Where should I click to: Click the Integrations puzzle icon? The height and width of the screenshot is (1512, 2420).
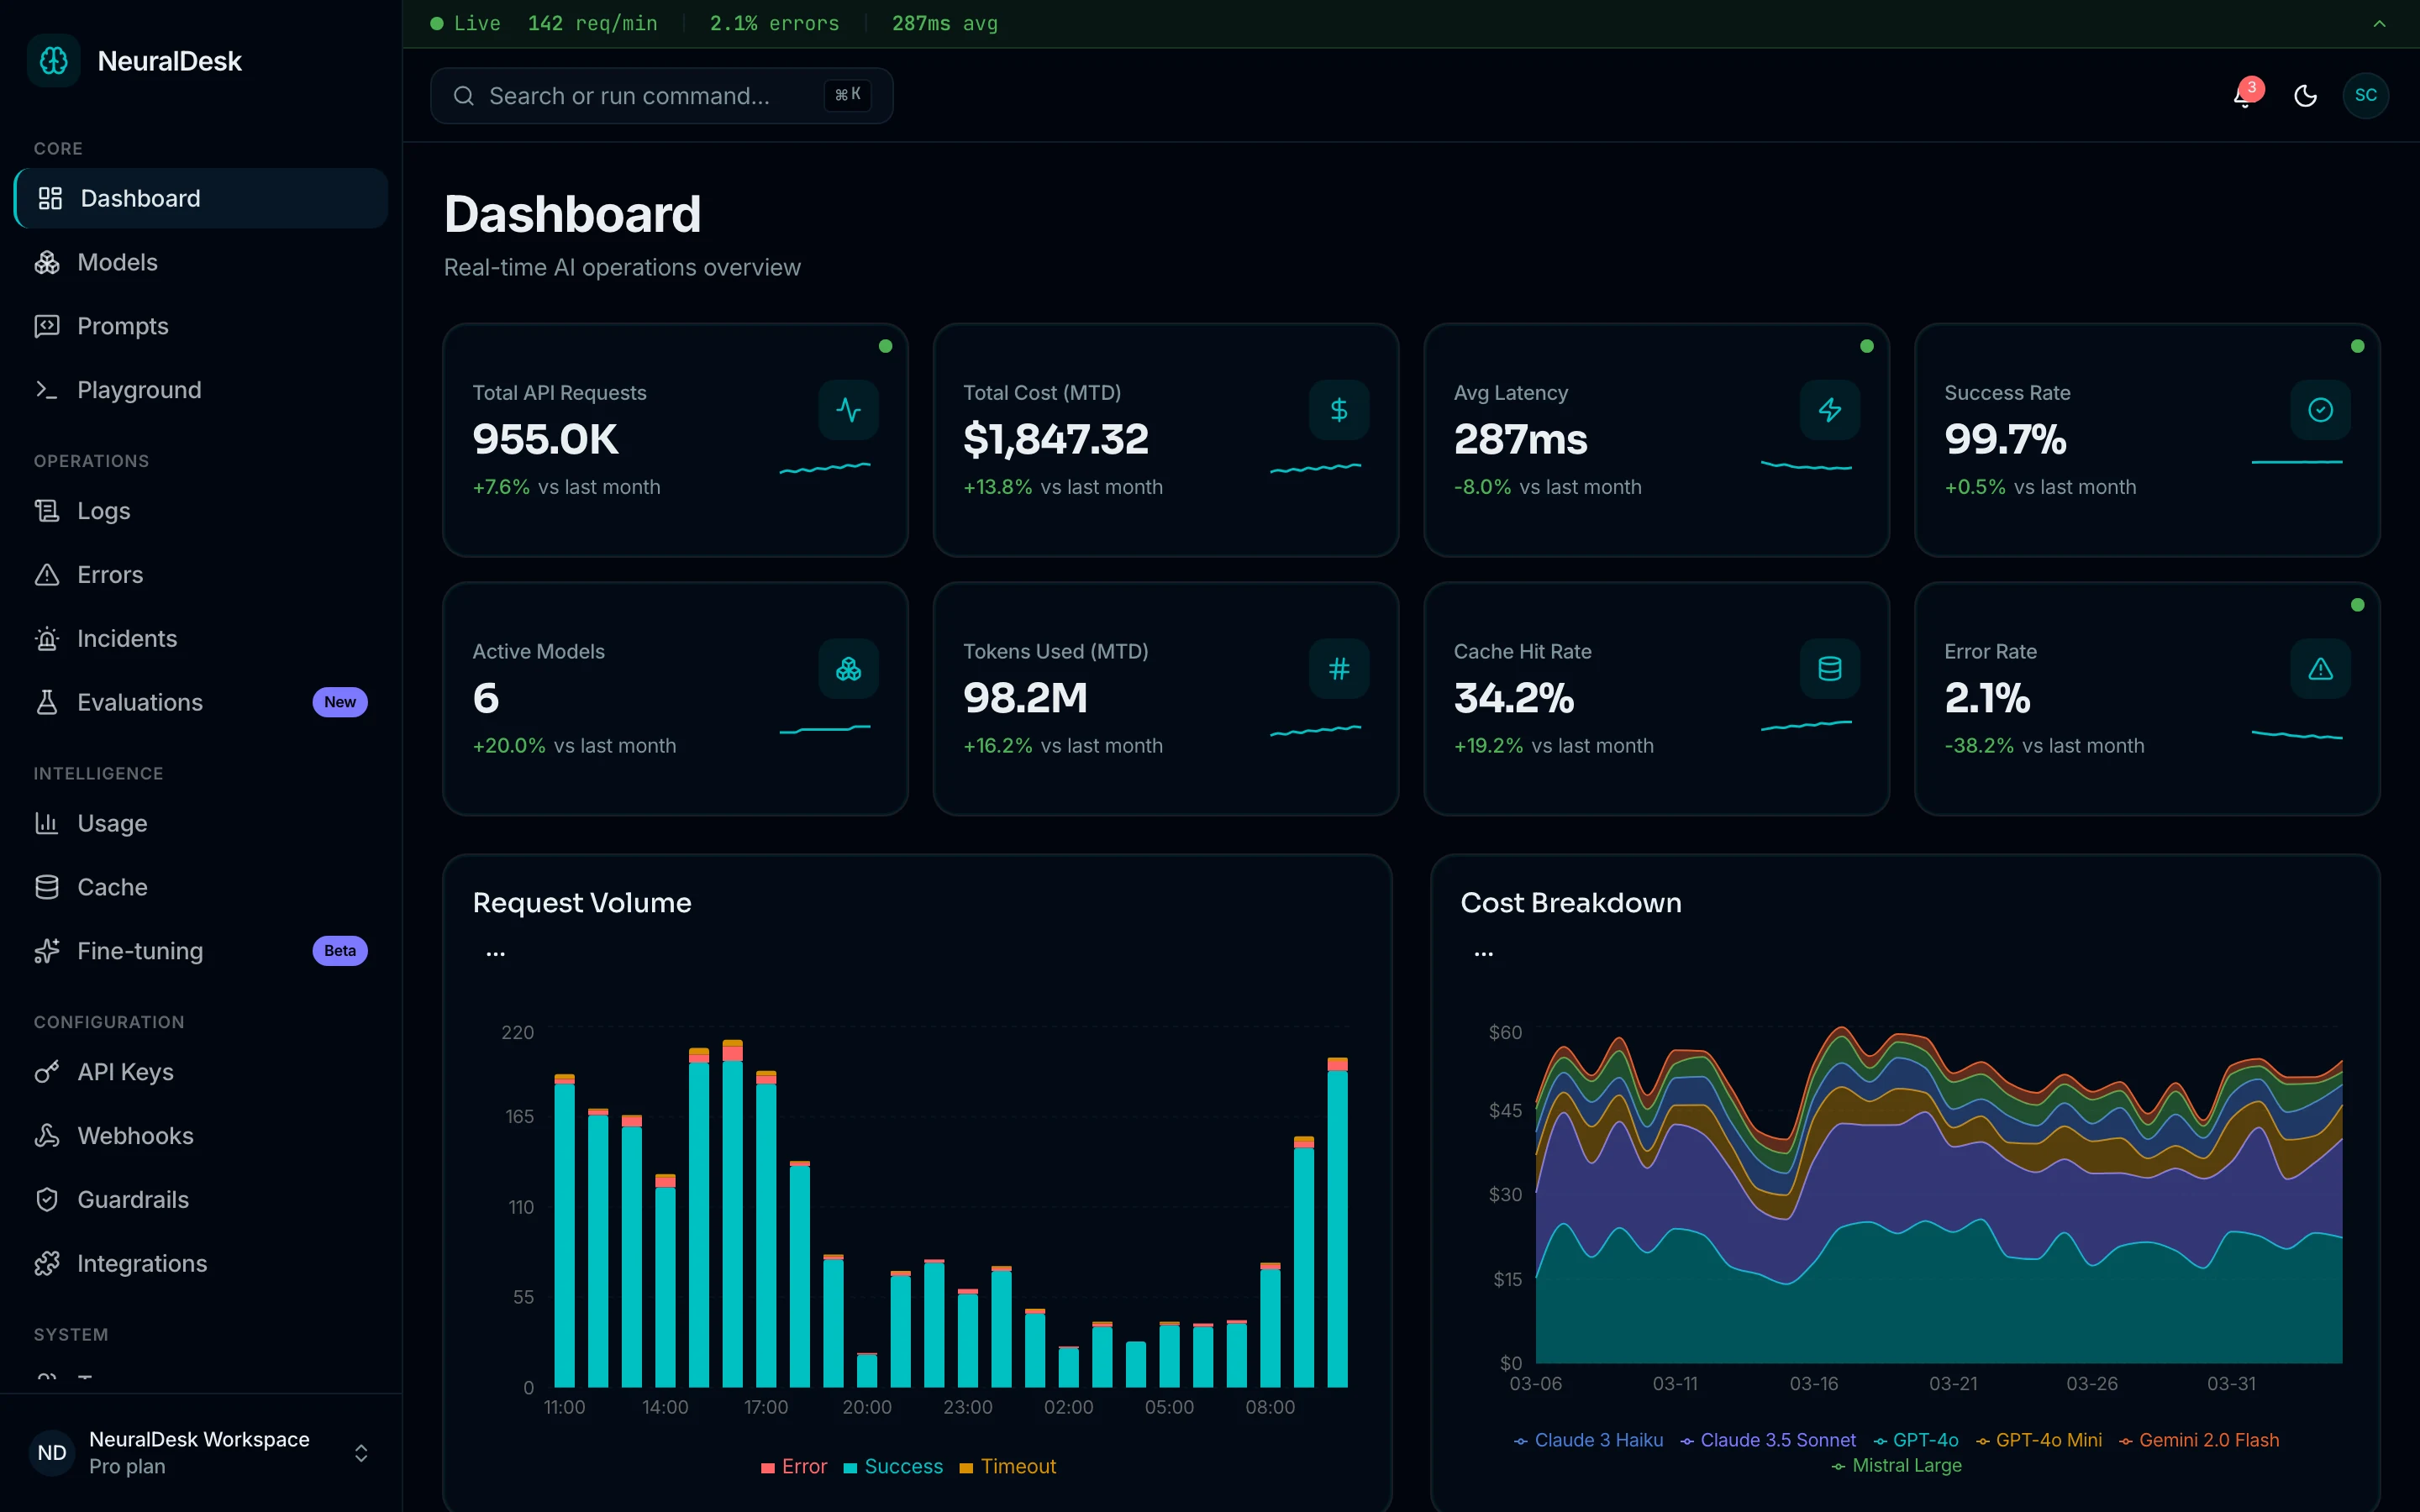click(47, 1264)
